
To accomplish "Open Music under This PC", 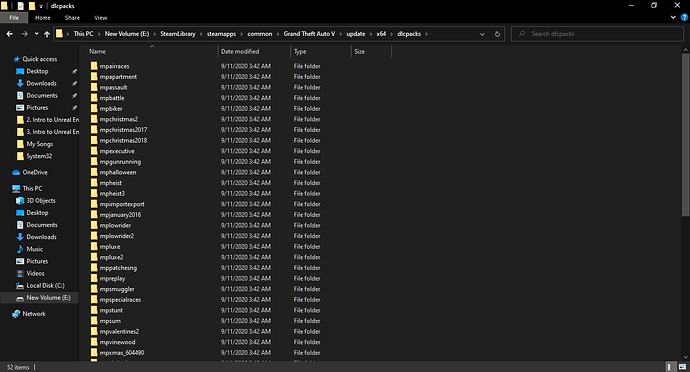I will 34,249.
